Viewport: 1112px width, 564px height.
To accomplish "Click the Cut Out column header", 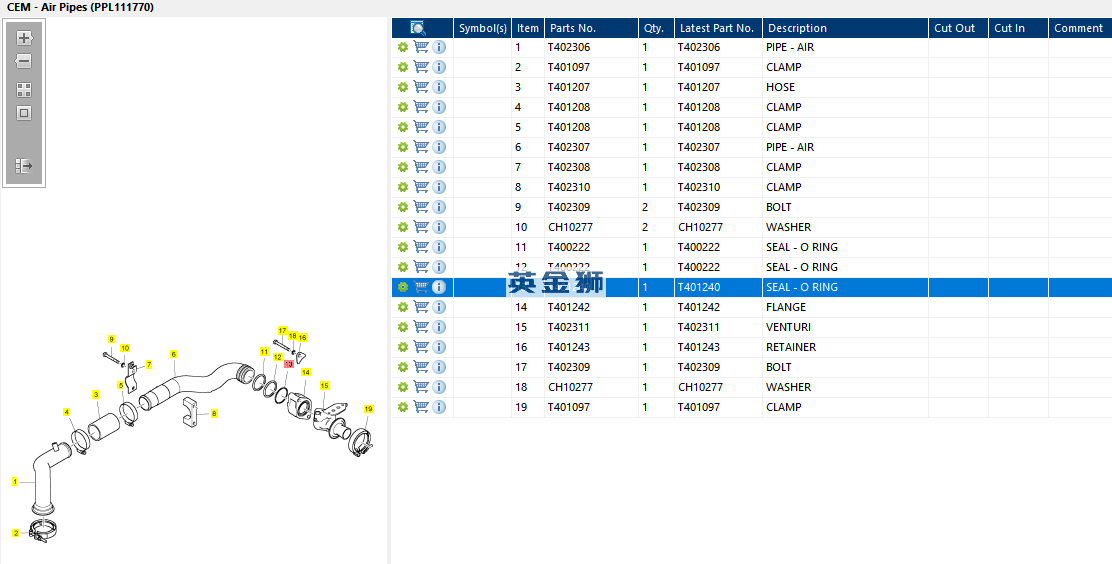I will coord(958,28).
